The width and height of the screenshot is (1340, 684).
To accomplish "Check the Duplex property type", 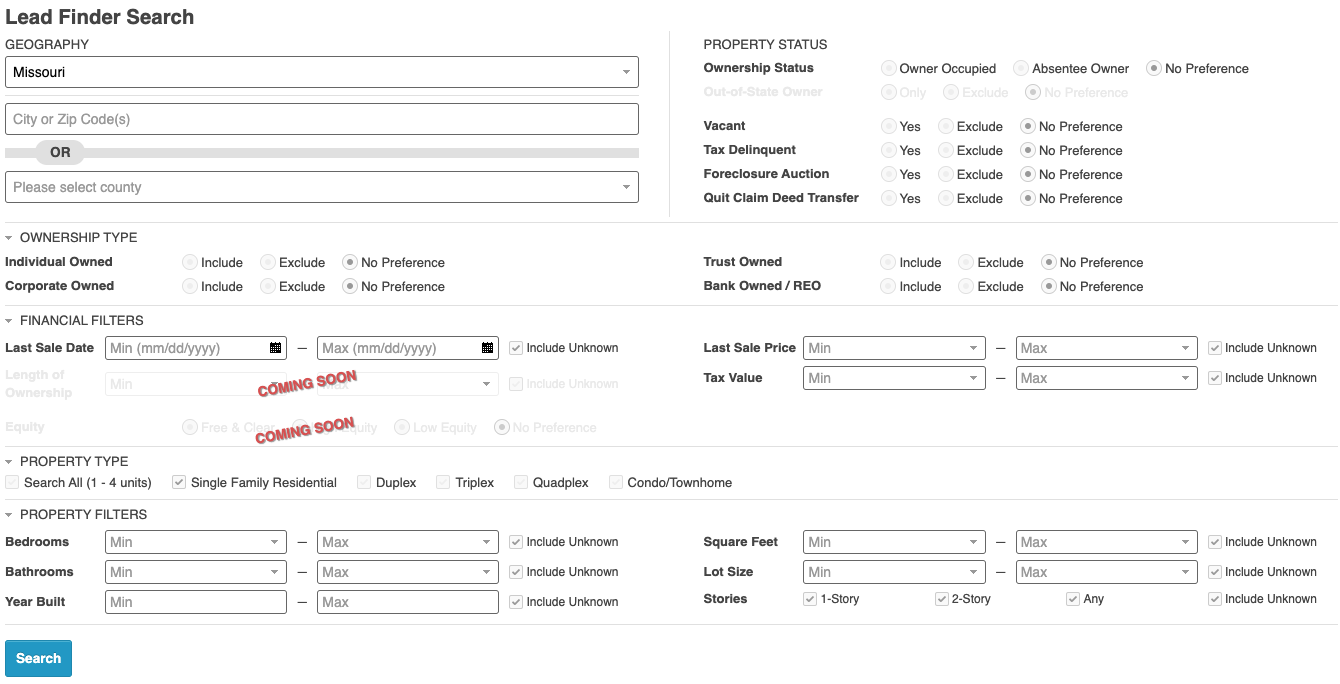I will (364, 482).
